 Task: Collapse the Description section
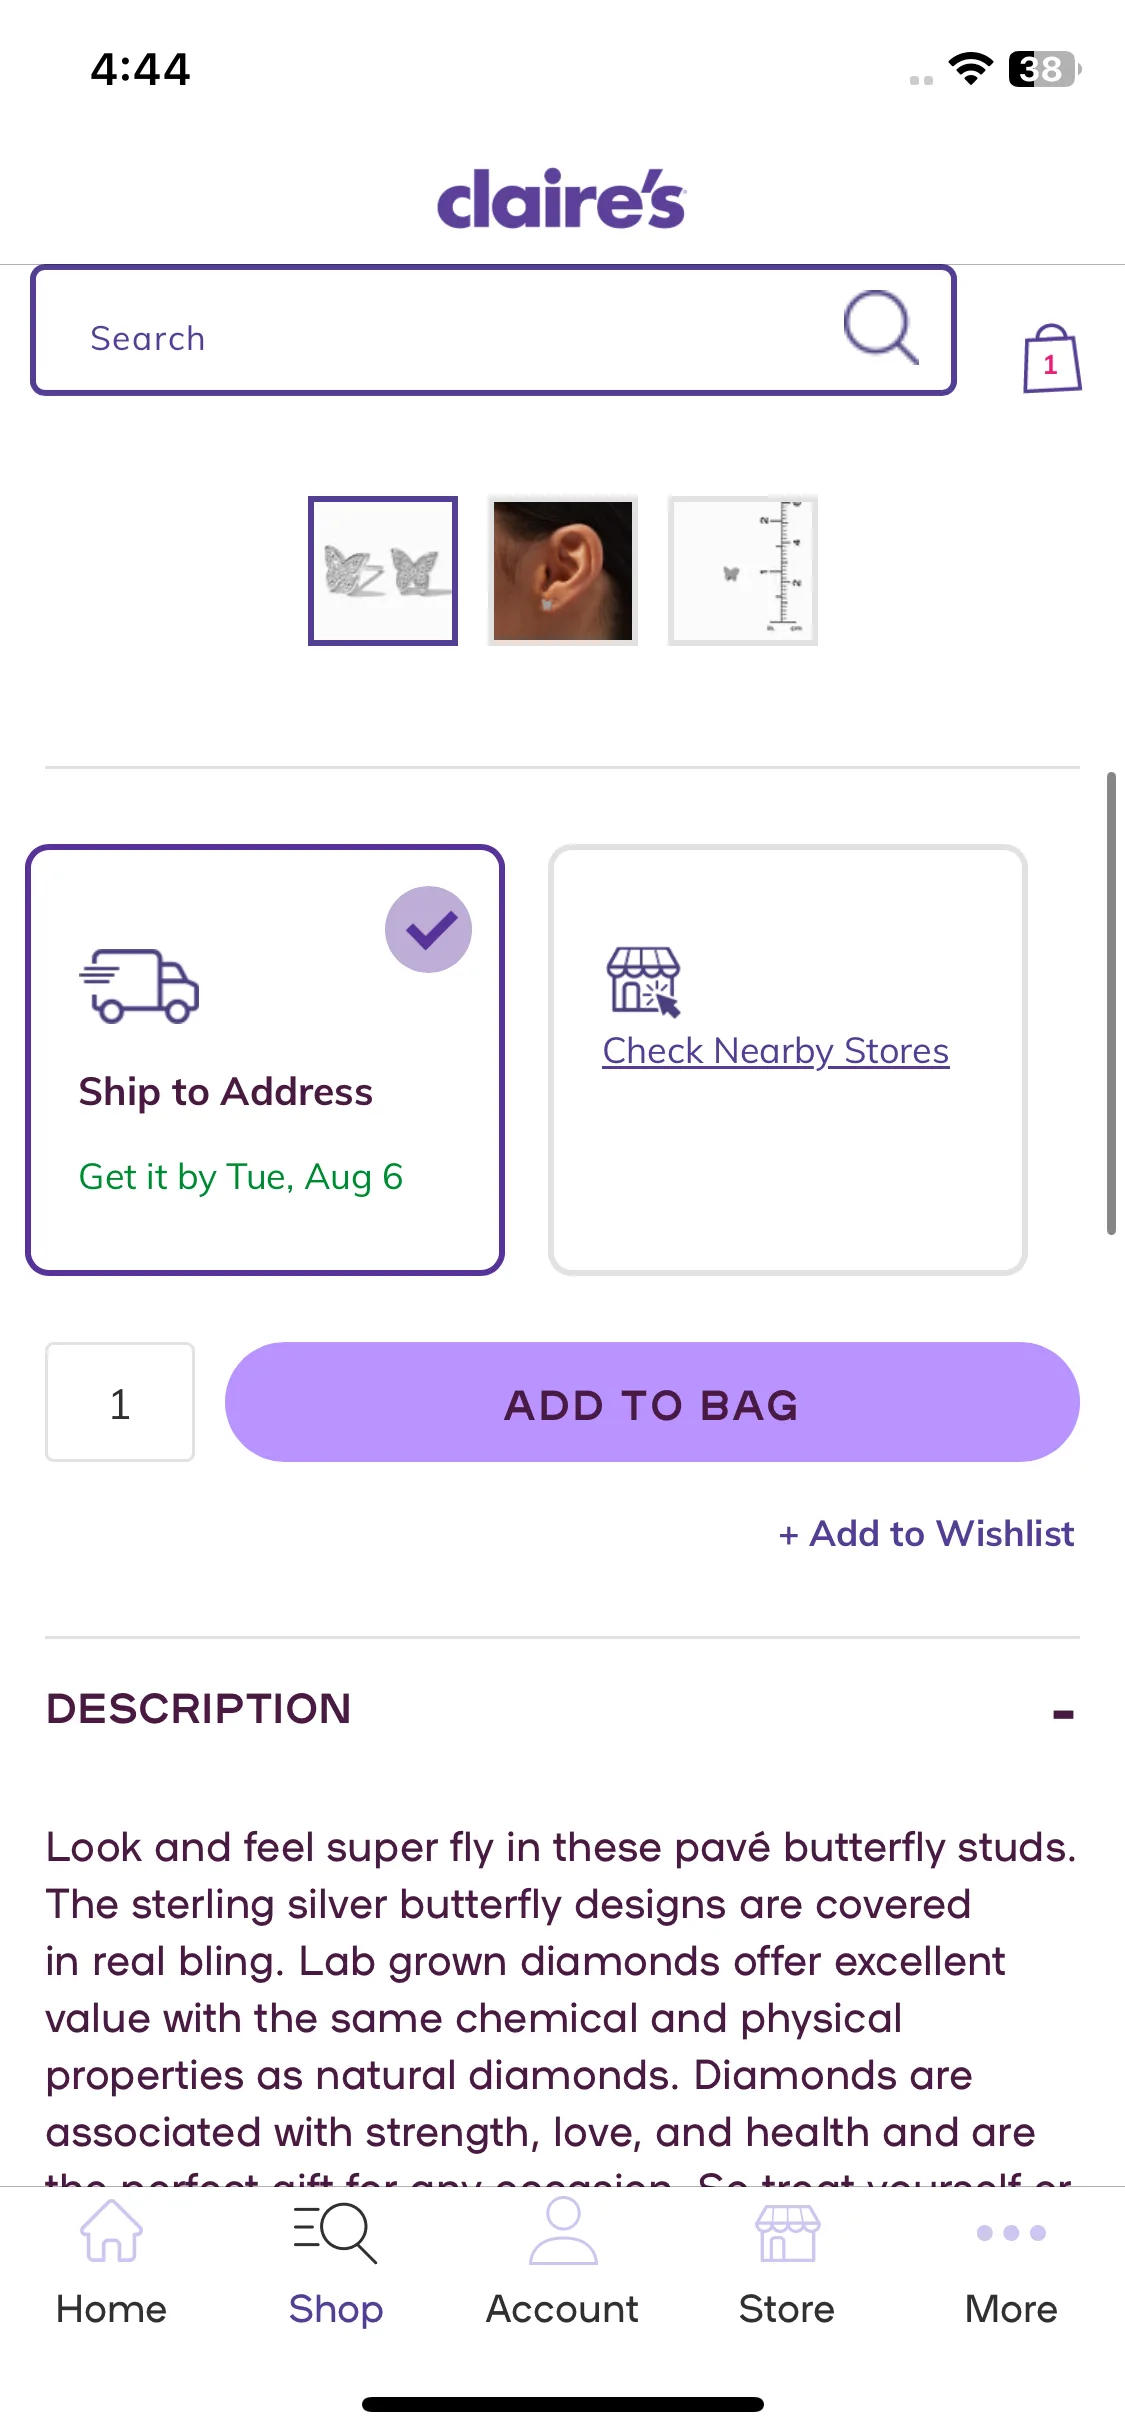(x=562, y=1709)
